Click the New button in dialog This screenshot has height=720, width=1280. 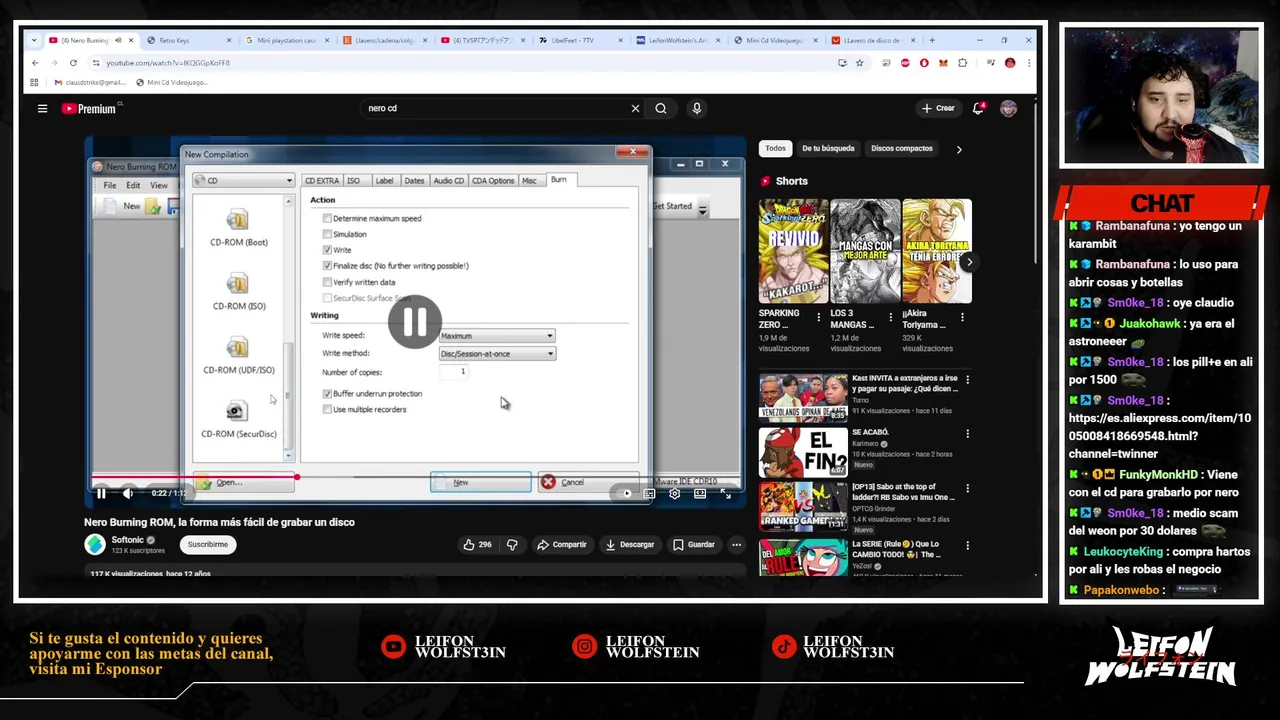481,482
